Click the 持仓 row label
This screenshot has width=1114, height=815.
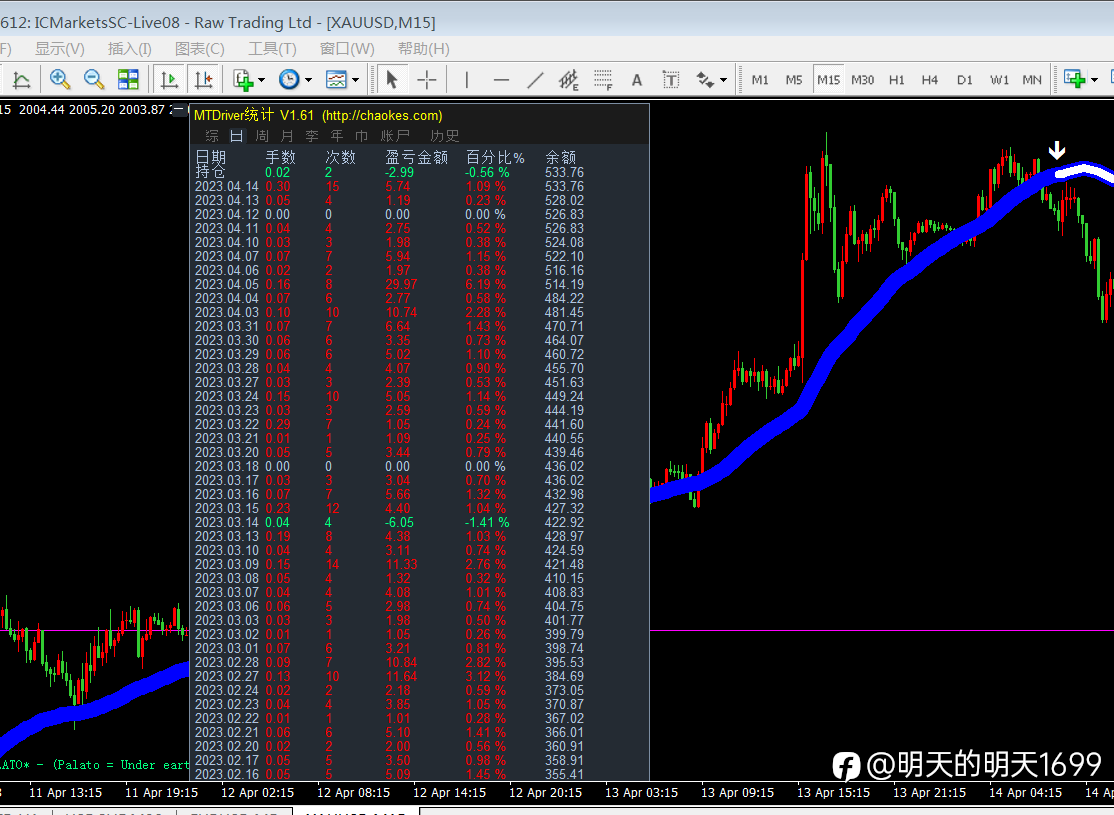click(x=210, y=172)
